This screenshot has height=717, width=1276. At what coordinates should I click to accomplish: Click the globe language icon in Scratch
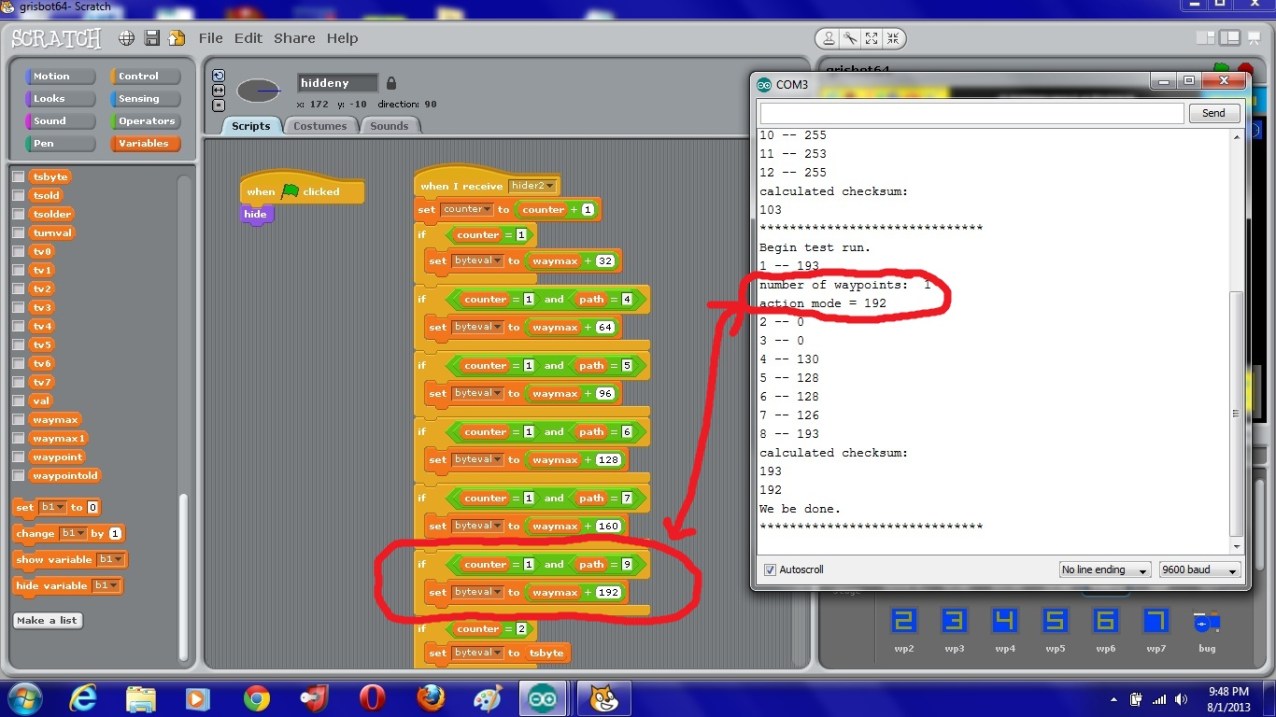pyautogui.click(x=127, y=38)
